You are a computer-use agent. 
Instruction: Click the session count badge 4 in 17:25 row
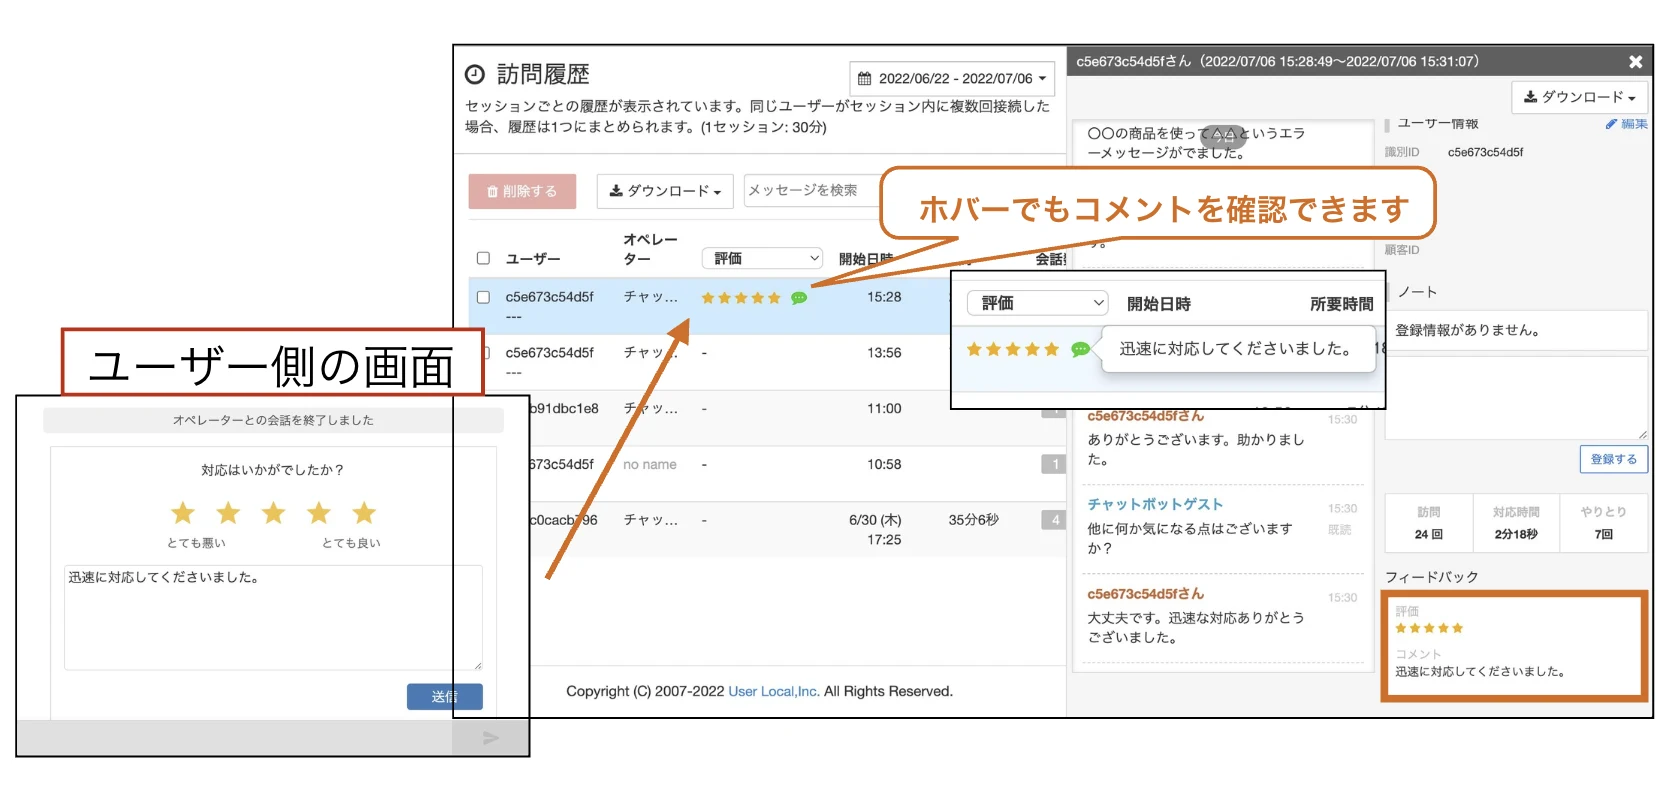(x=1054, y=520)
